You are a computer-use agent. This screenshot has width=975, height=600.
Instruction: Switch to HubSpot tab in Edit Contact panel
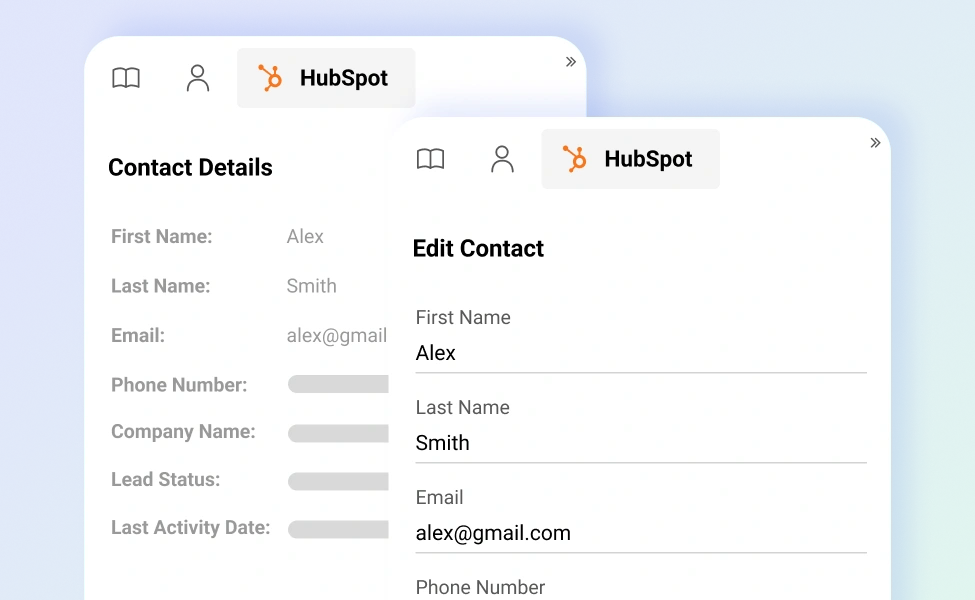631,159
